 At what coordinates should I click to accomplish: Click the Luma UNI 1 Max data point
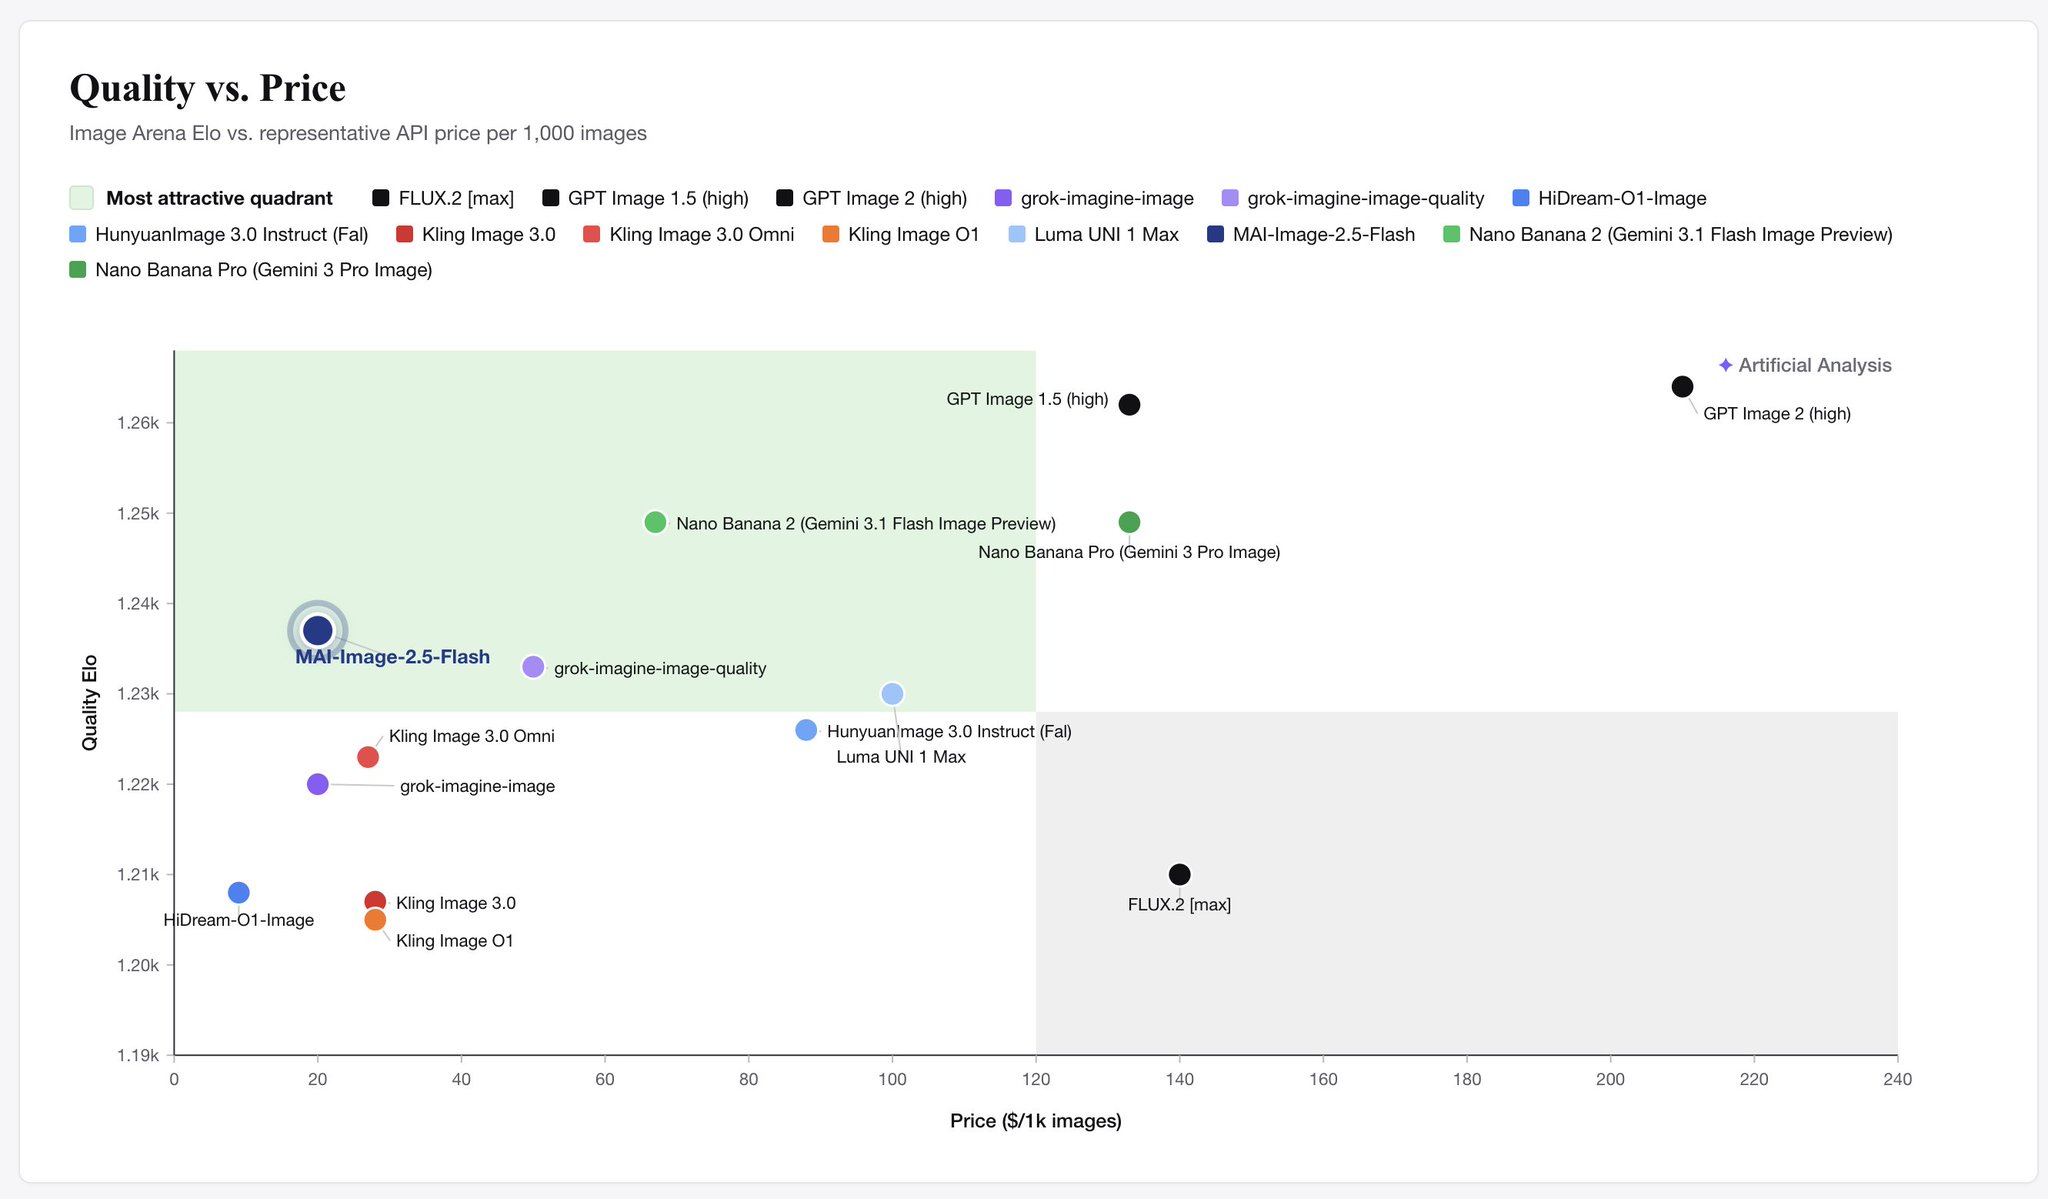[892, 694]
